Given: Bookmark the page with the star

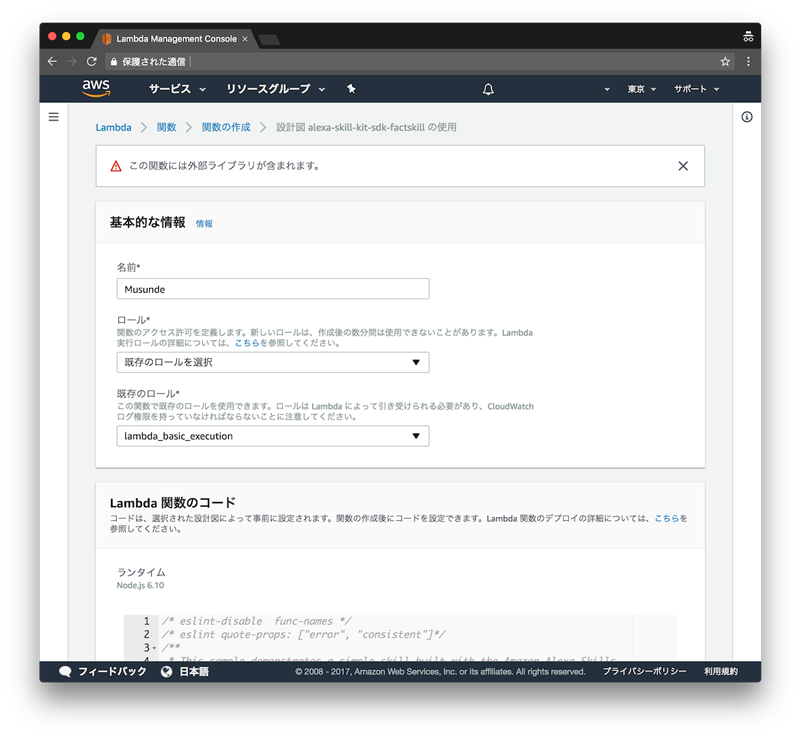Looking at the screenshot, I should [725, 61].
